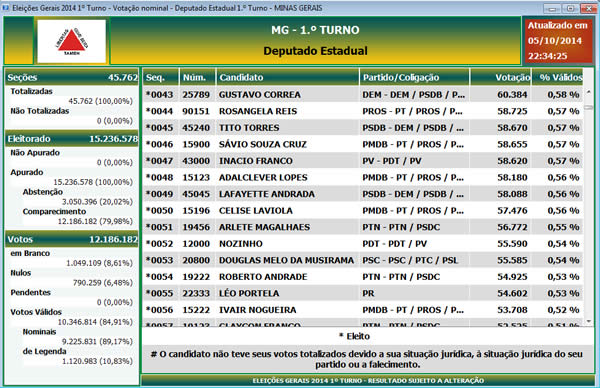600x388 pixels.
Task: Click the Votos panel header
Action: pyautogui.click(x=72, y=239)
